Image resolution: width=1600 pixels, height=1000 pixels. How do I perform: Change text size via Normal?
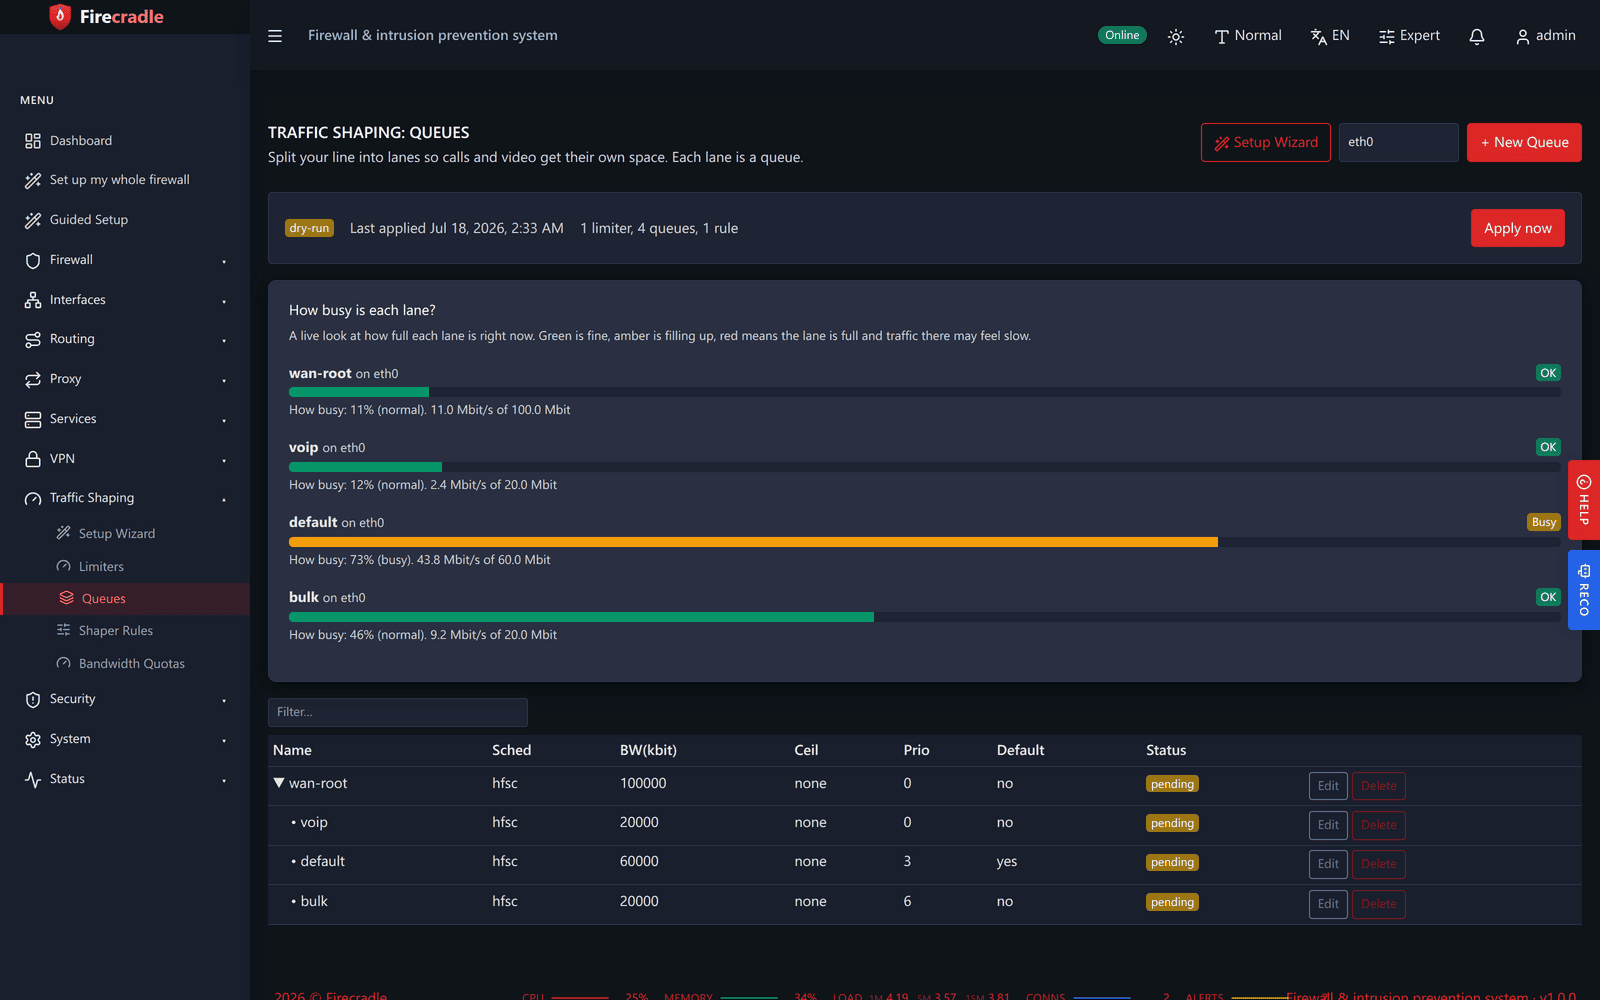tap(1248, 36)
